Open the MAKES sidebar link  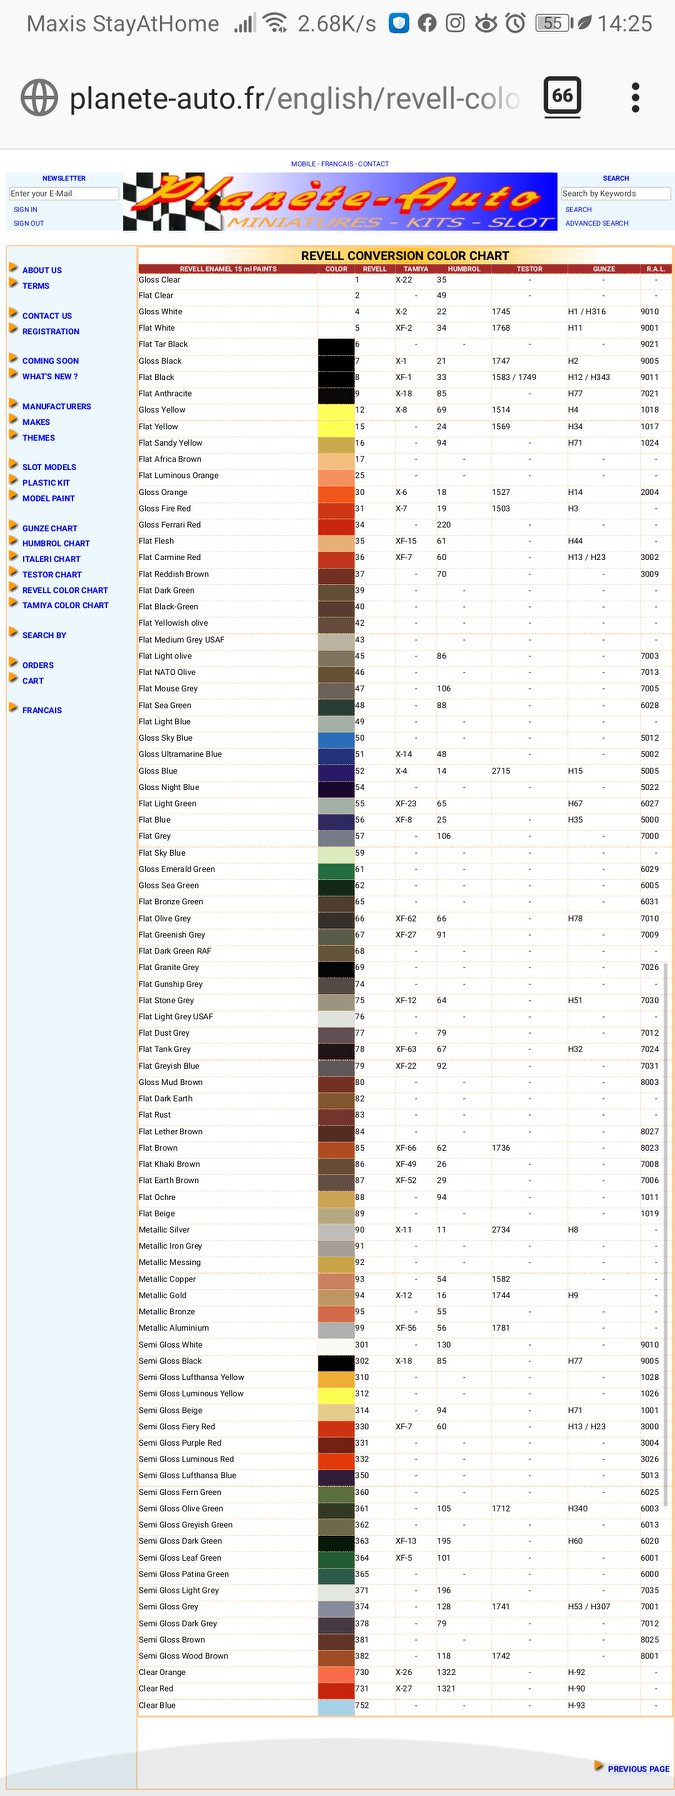[x=36, y=422]
